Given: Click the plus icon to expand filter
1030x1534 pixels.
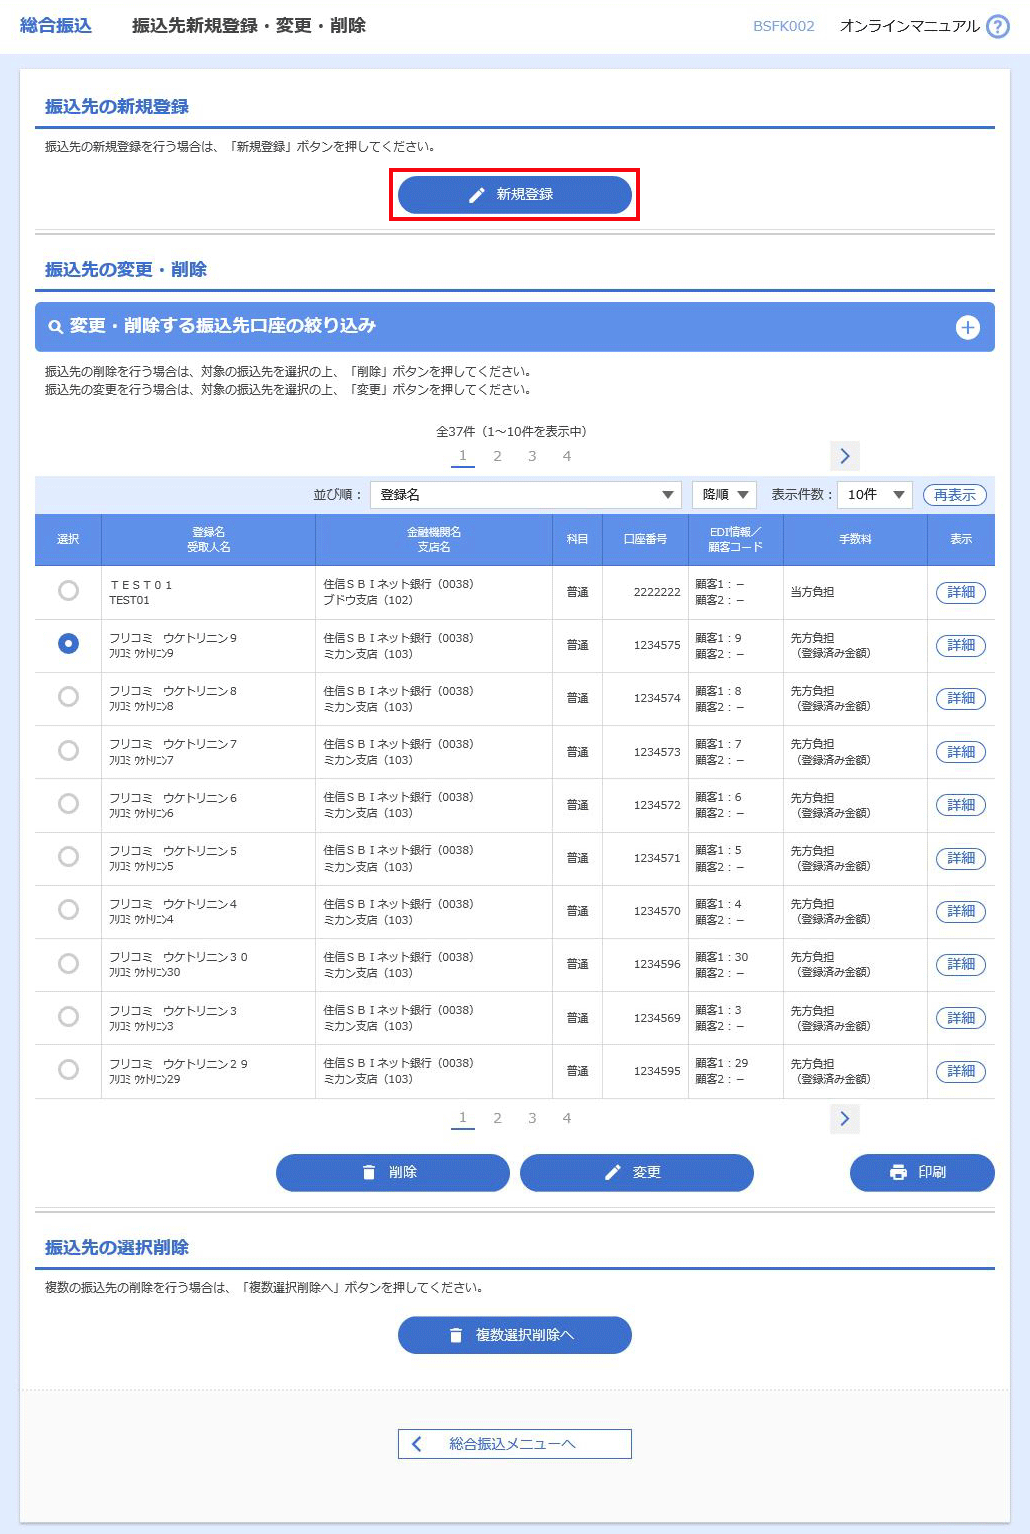Looking at the screenshot, I should (x=967, y=327).
